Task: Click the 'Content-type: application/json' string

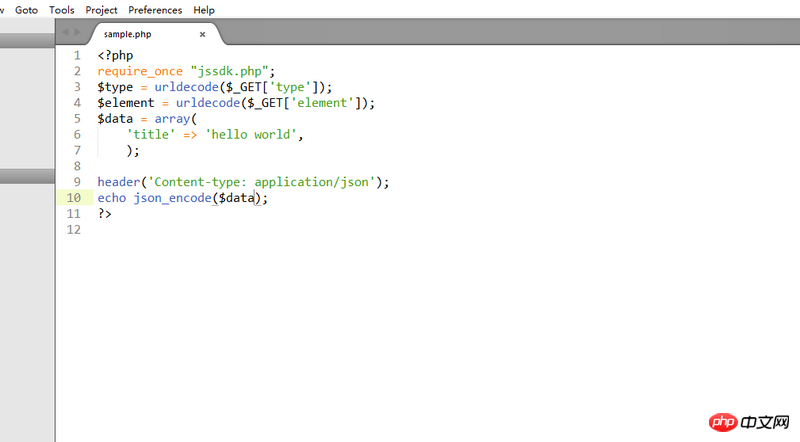Action: (x=261, y=182)
